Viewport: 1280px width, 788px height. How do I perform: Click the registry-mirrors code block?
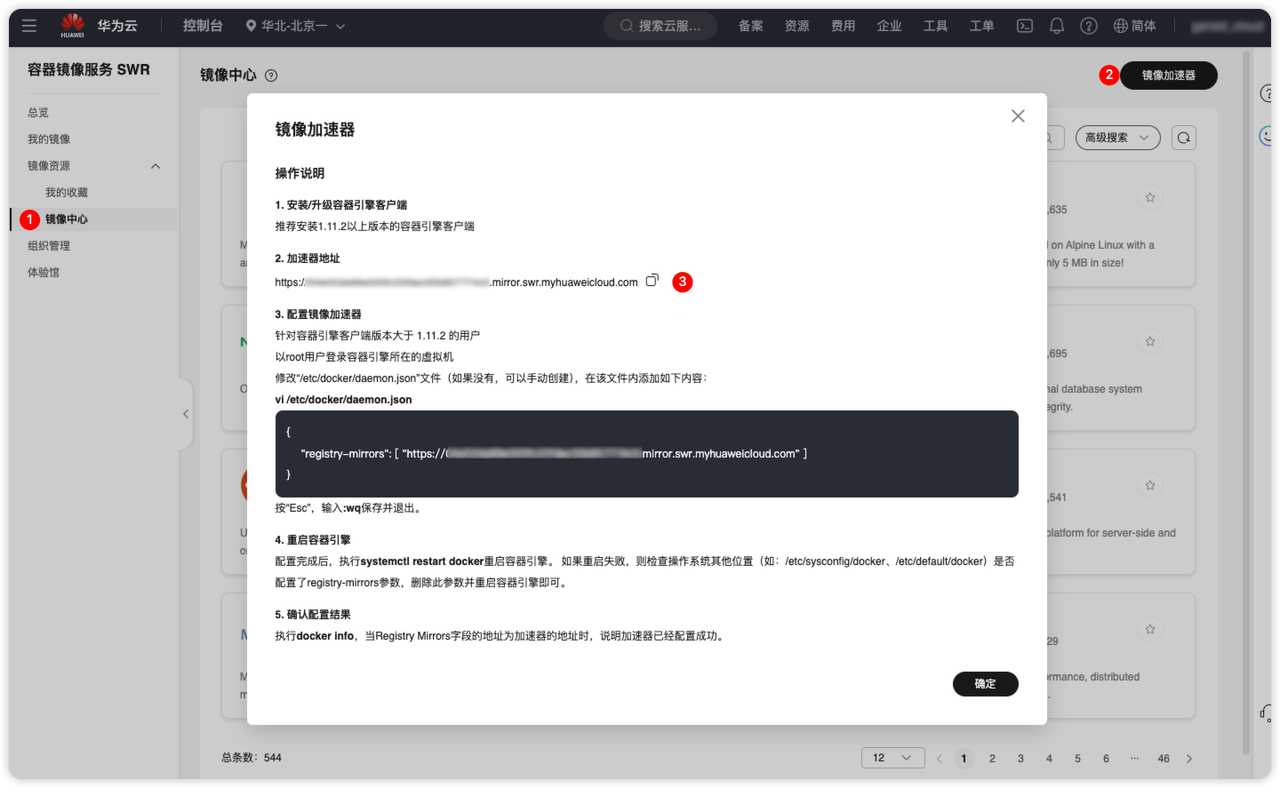[x=647, y=454]
